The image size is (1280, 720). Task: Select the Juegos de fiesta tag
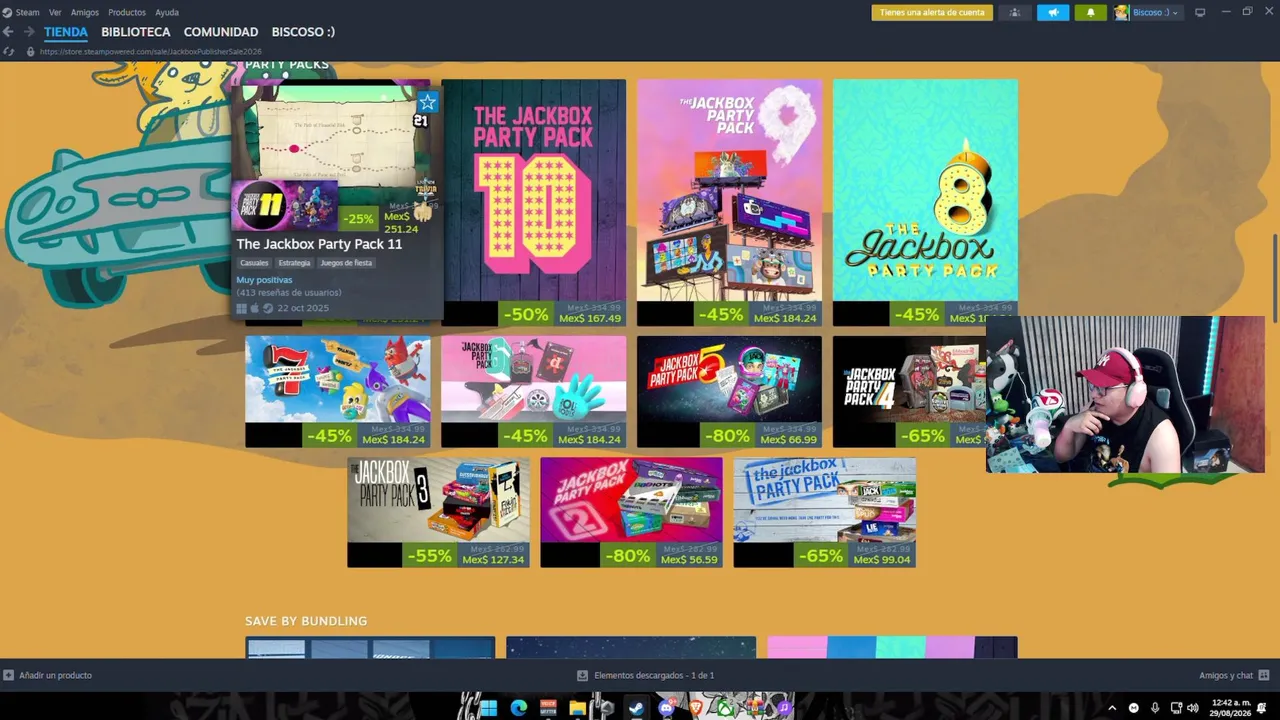tap(346, 263)
